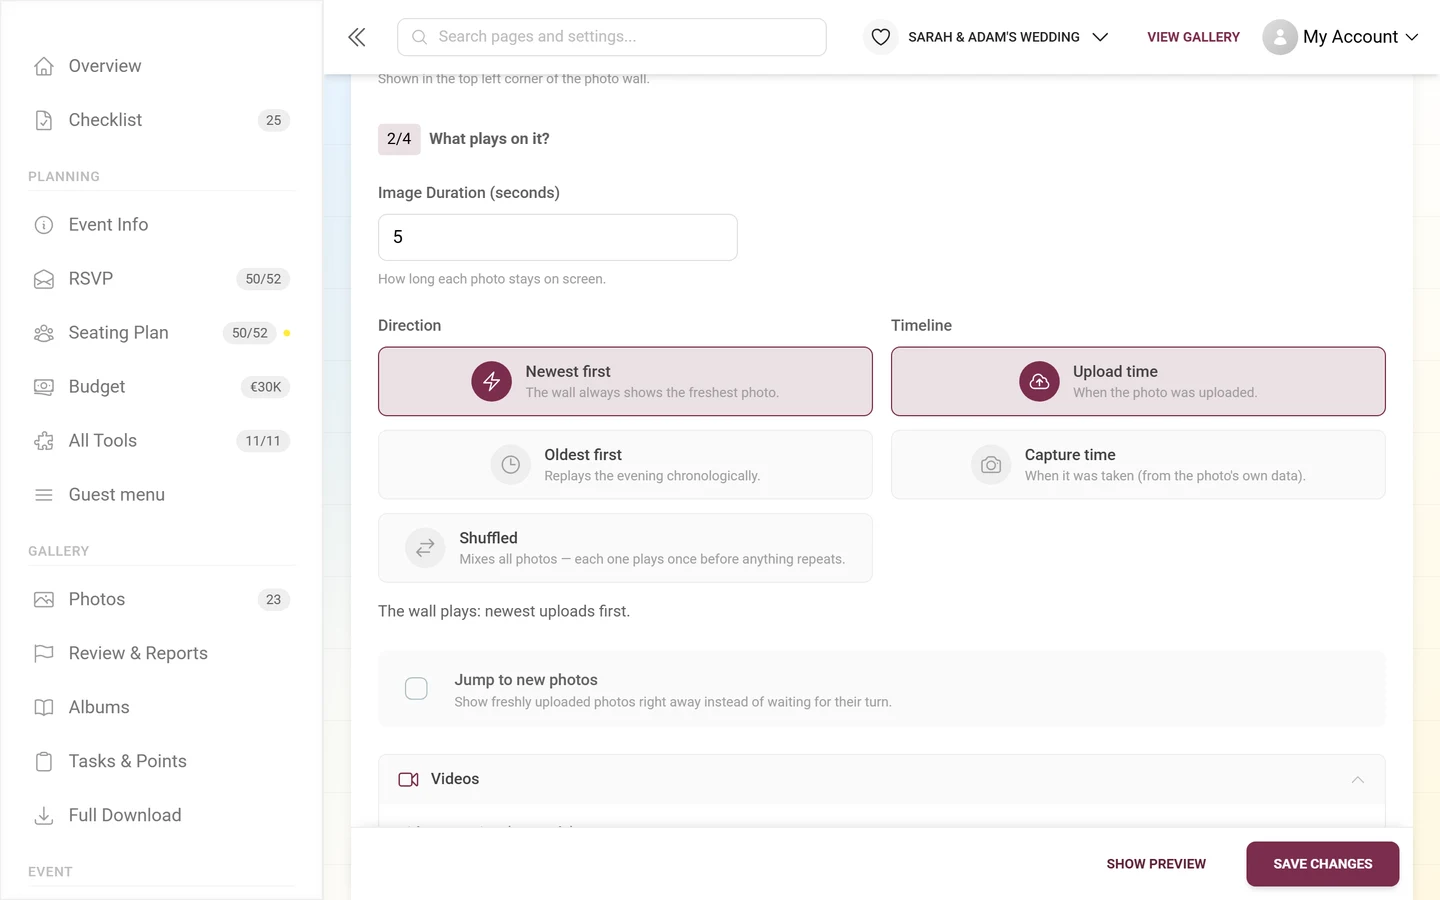The width and height of the screenshot is (1440, 900).
Task: Click yellow dot beside Seating Plan
Action: tap(287, 333)
